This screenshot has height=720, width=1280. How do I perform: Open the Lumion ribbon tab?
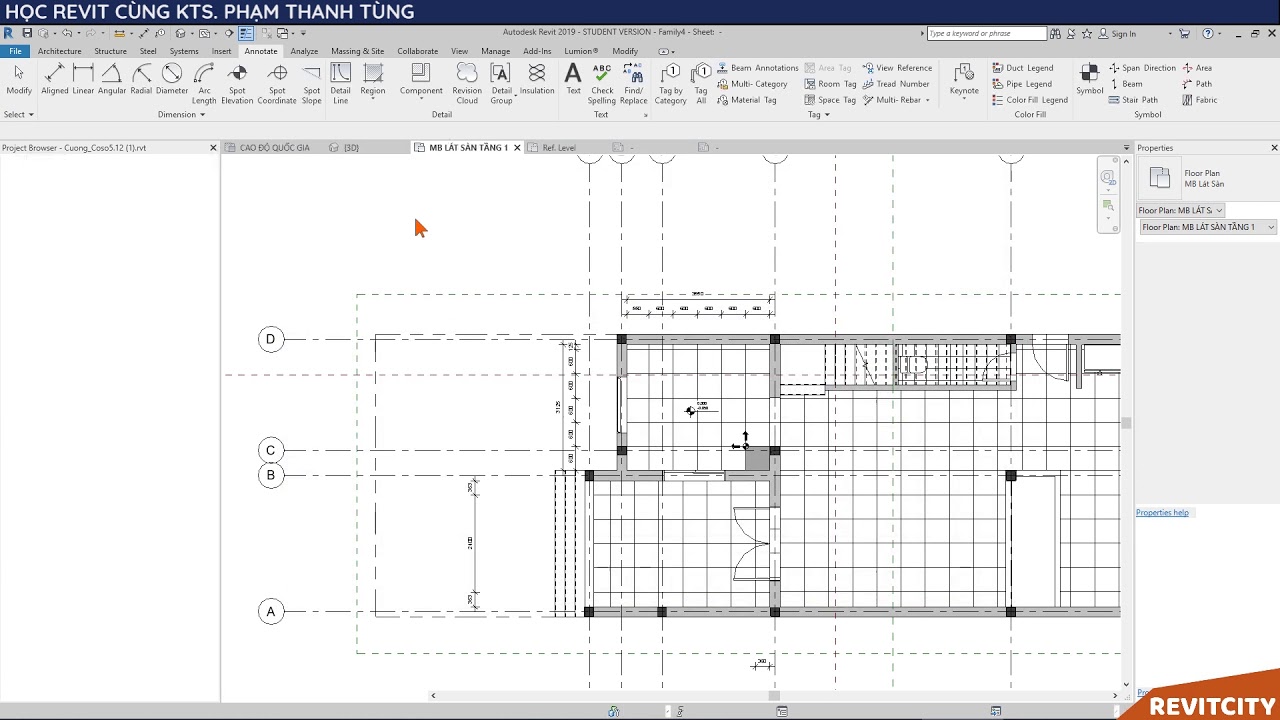(581, 51)
